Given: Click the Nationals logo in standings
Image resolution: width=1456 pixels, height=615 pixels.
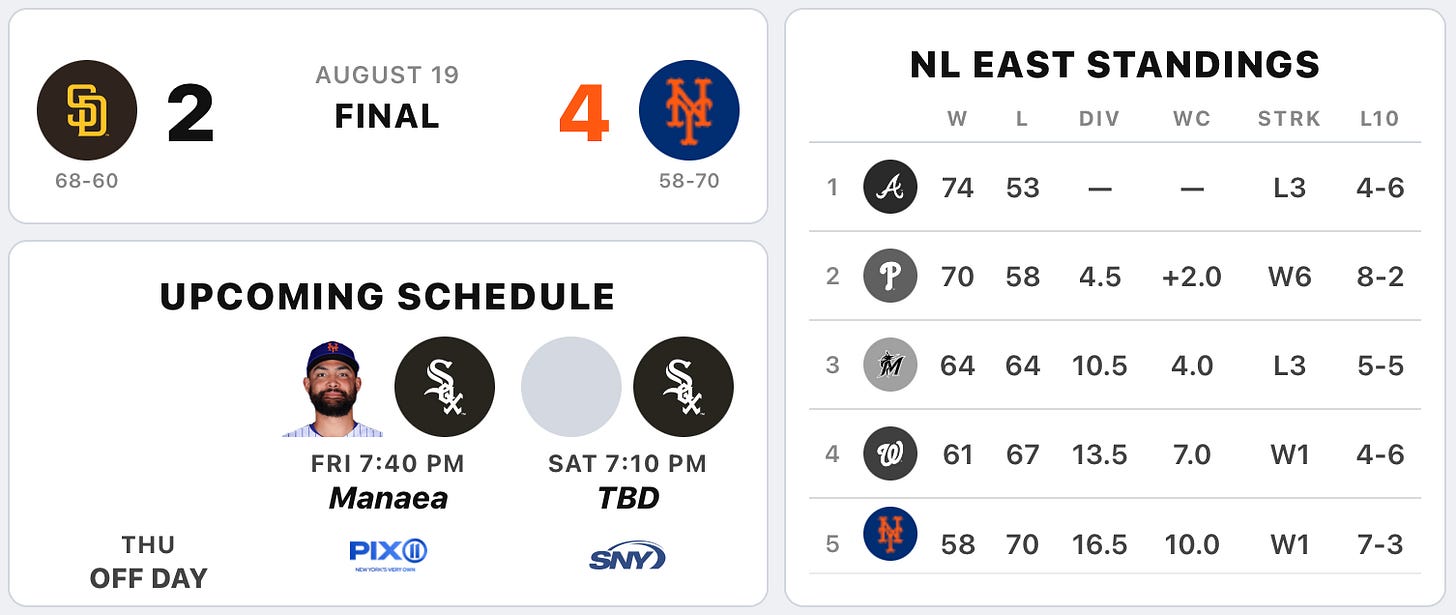Looking at the screenshot, I should [890, 454].
